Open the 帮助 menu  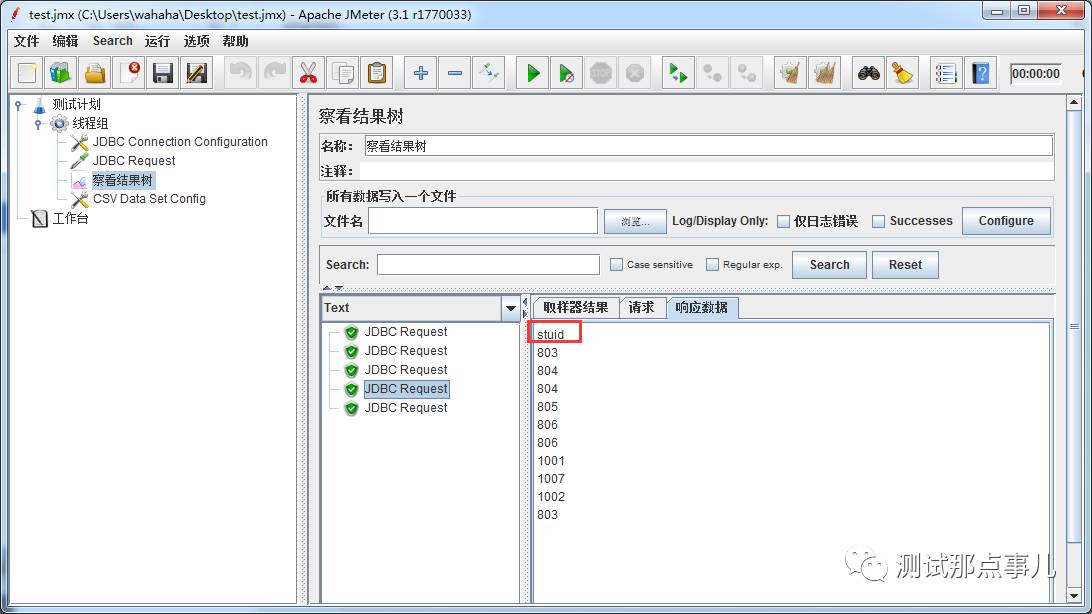pyautogui.click(x=235, y=41)
